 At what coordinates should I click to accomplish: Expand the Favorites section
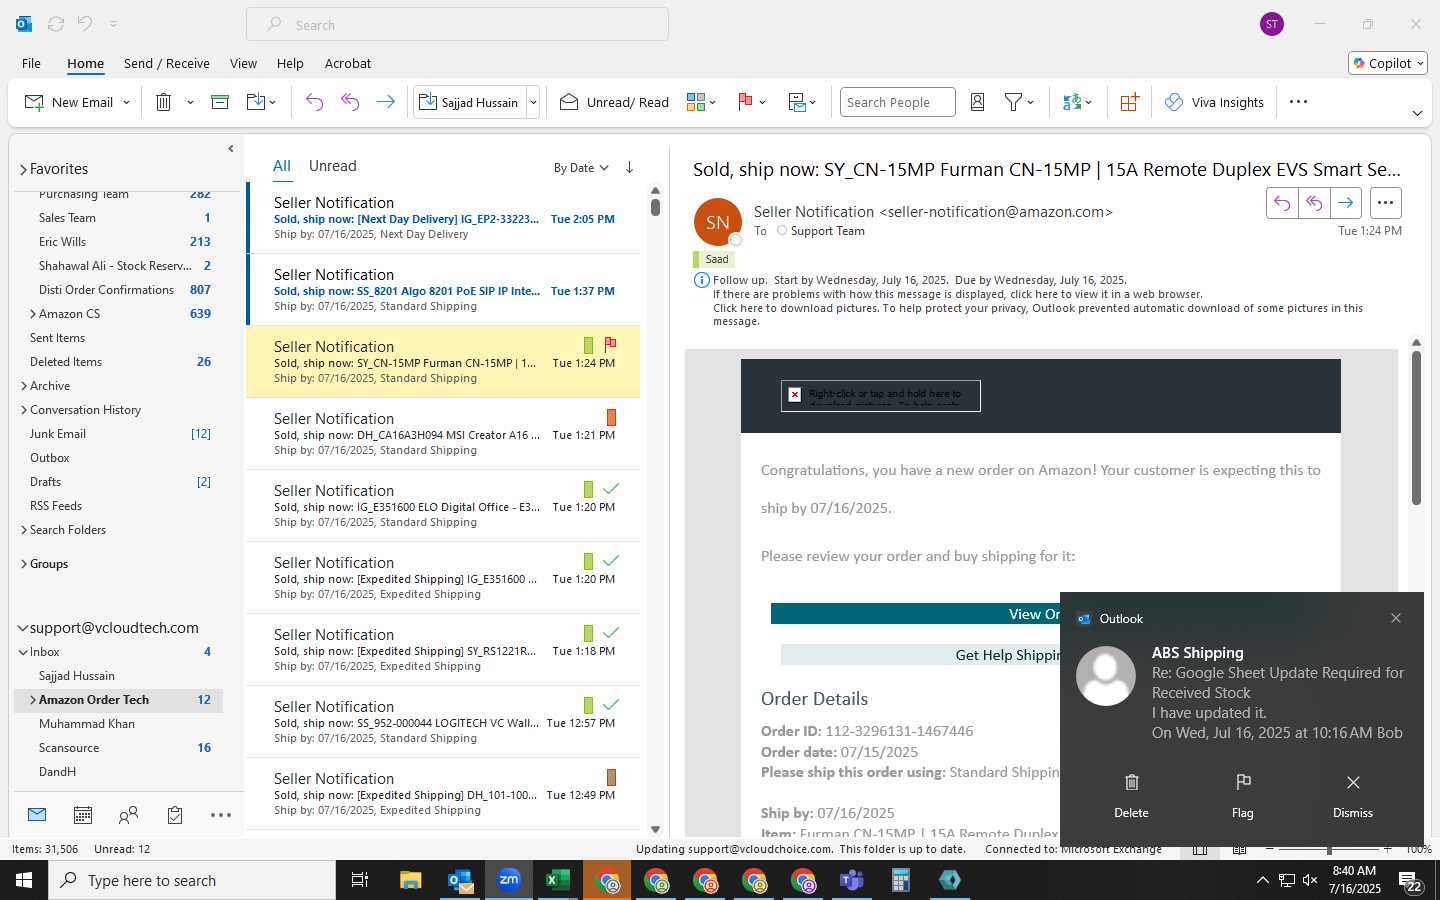[23, 169]
